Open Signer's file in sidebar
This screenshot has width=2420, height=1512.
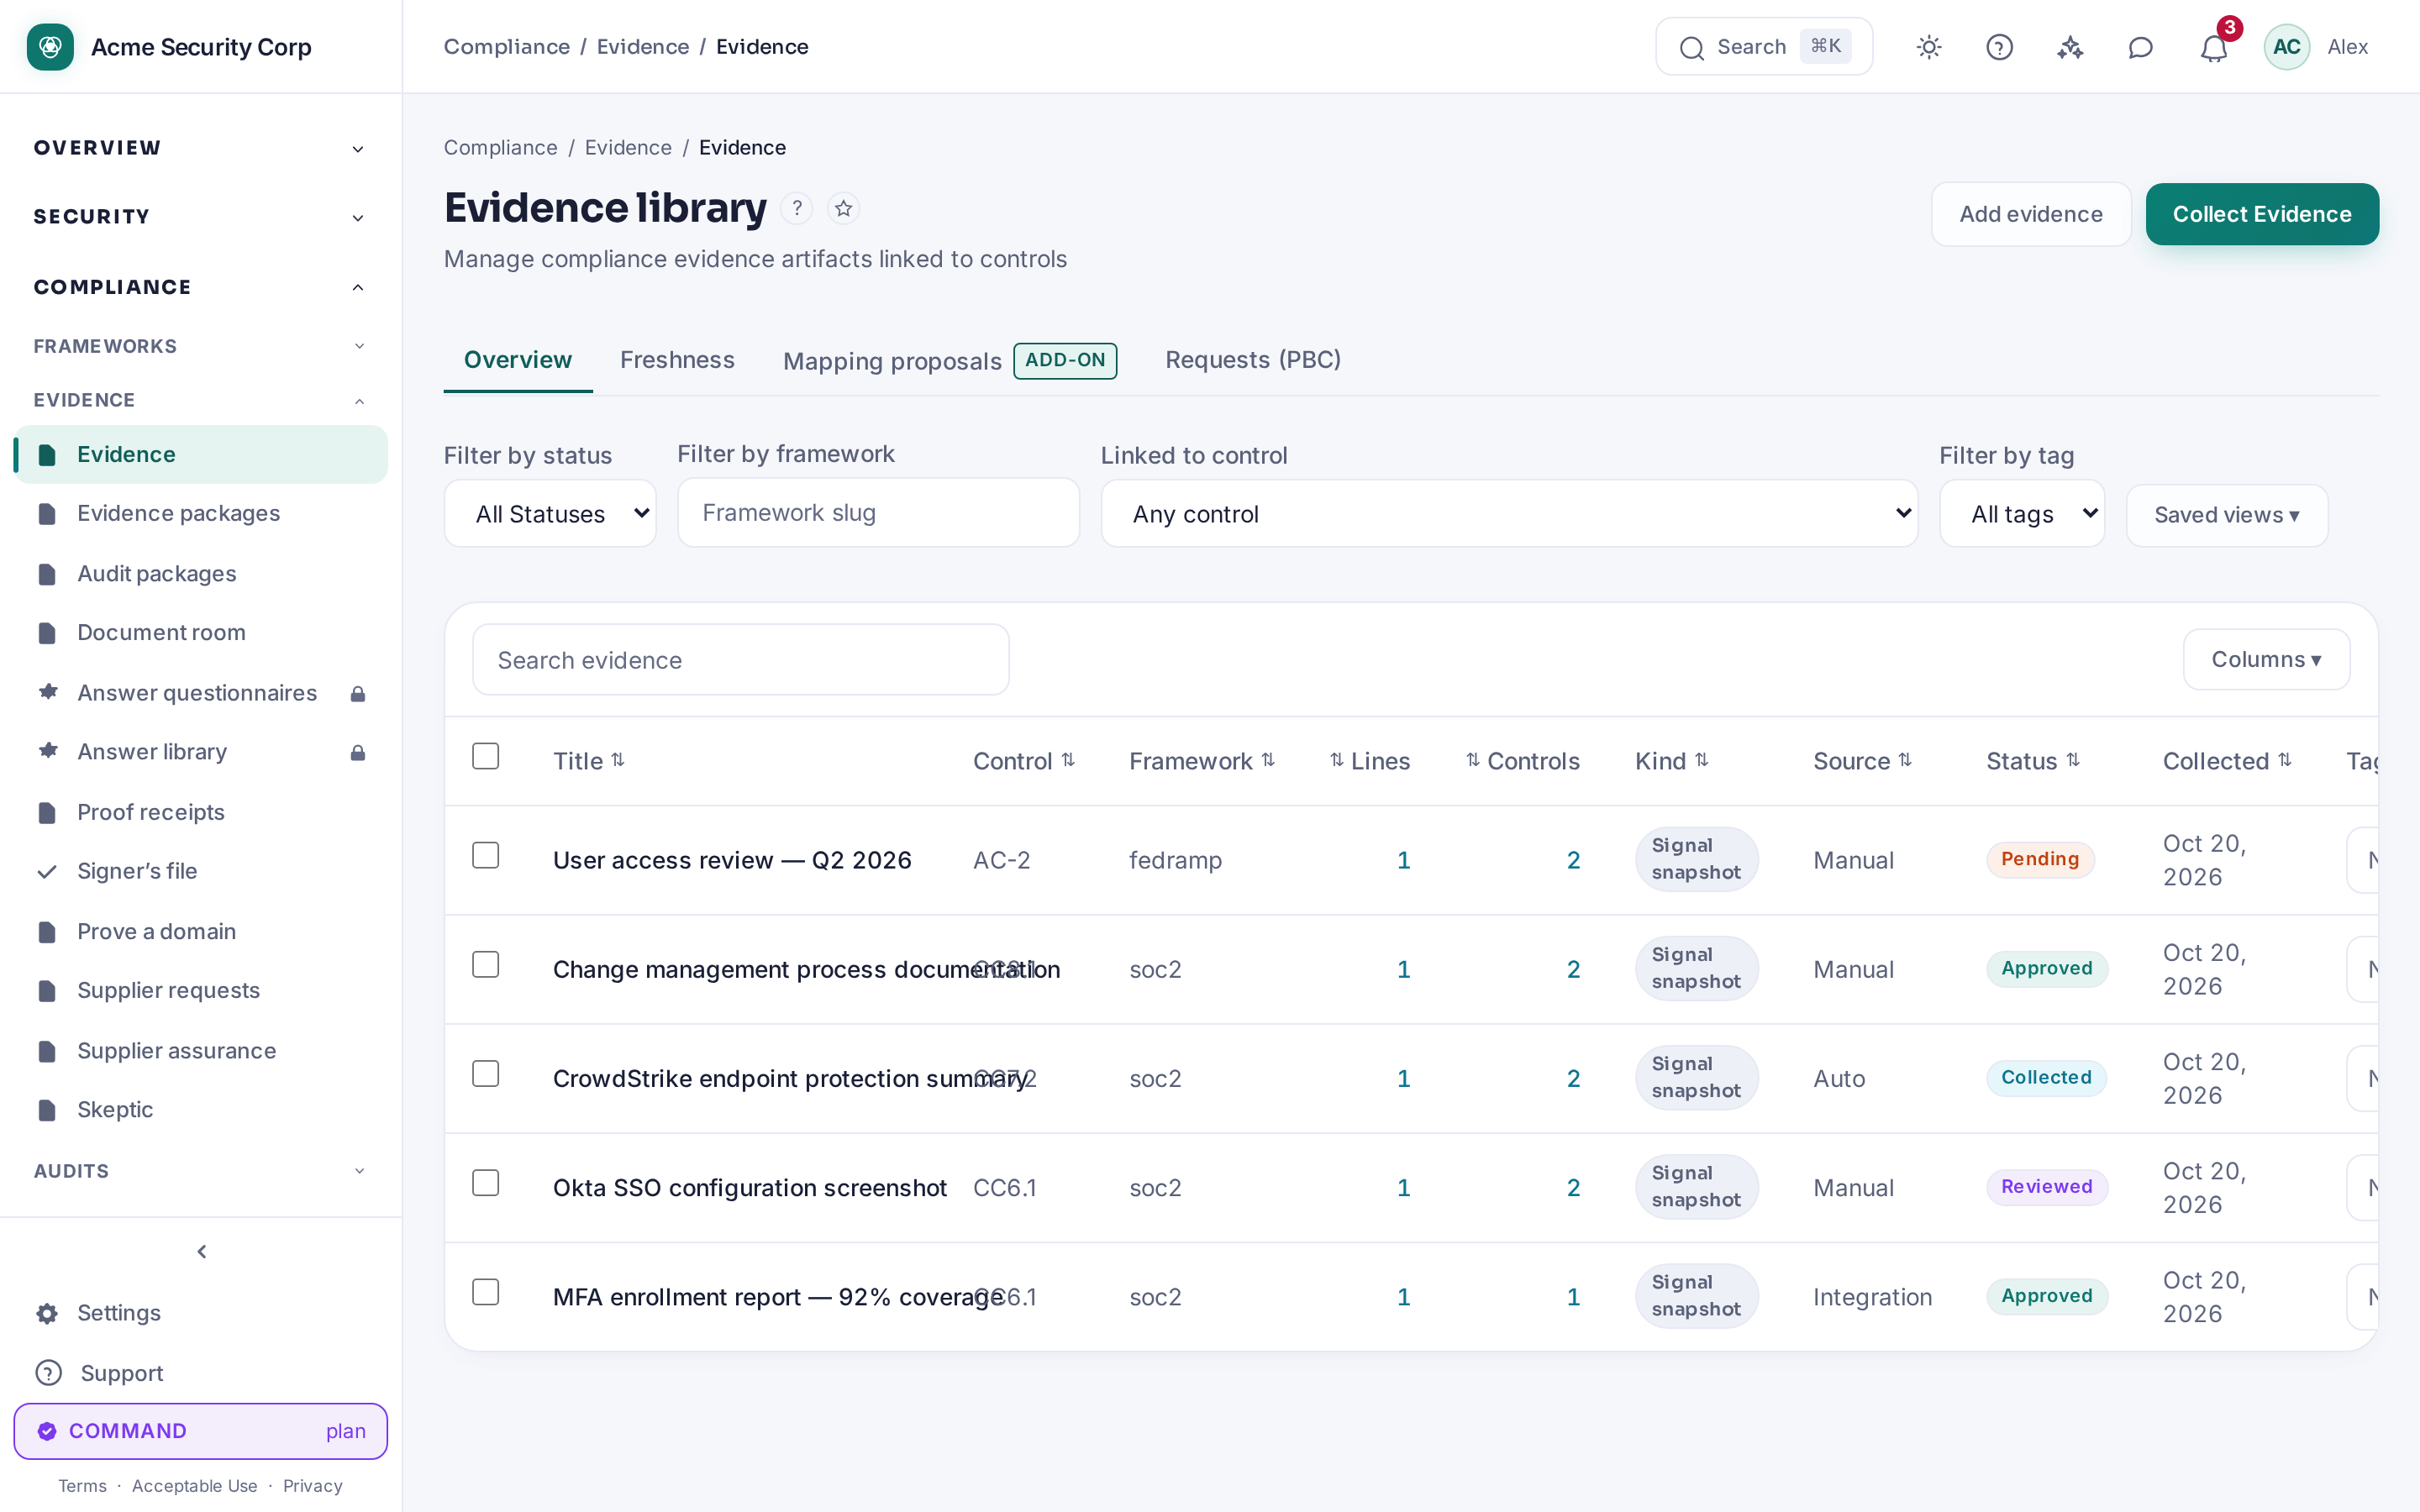tap(200, 871)
